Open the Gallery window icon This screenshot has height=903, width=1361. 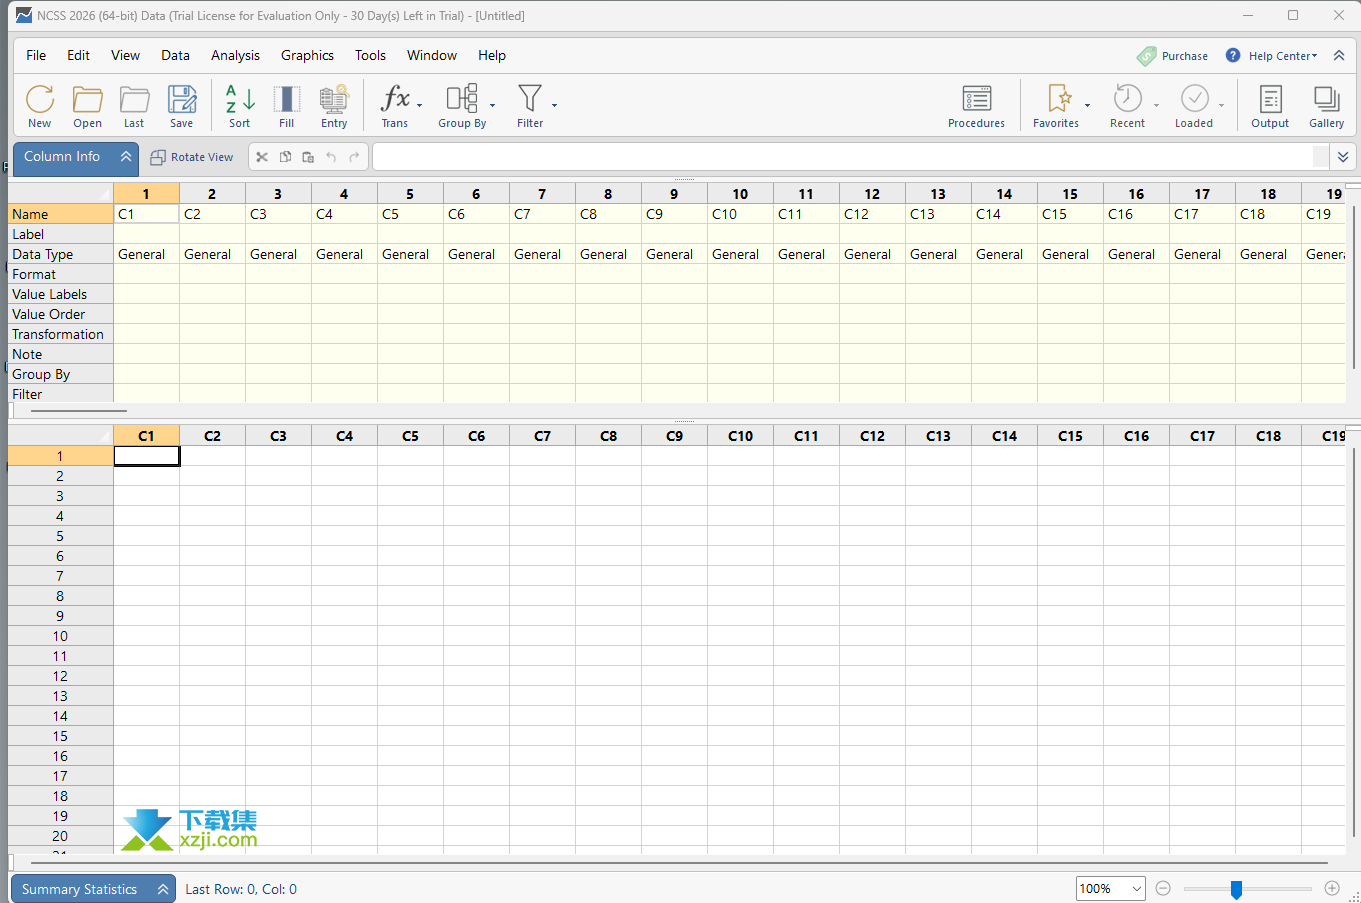click(1326, 105)
